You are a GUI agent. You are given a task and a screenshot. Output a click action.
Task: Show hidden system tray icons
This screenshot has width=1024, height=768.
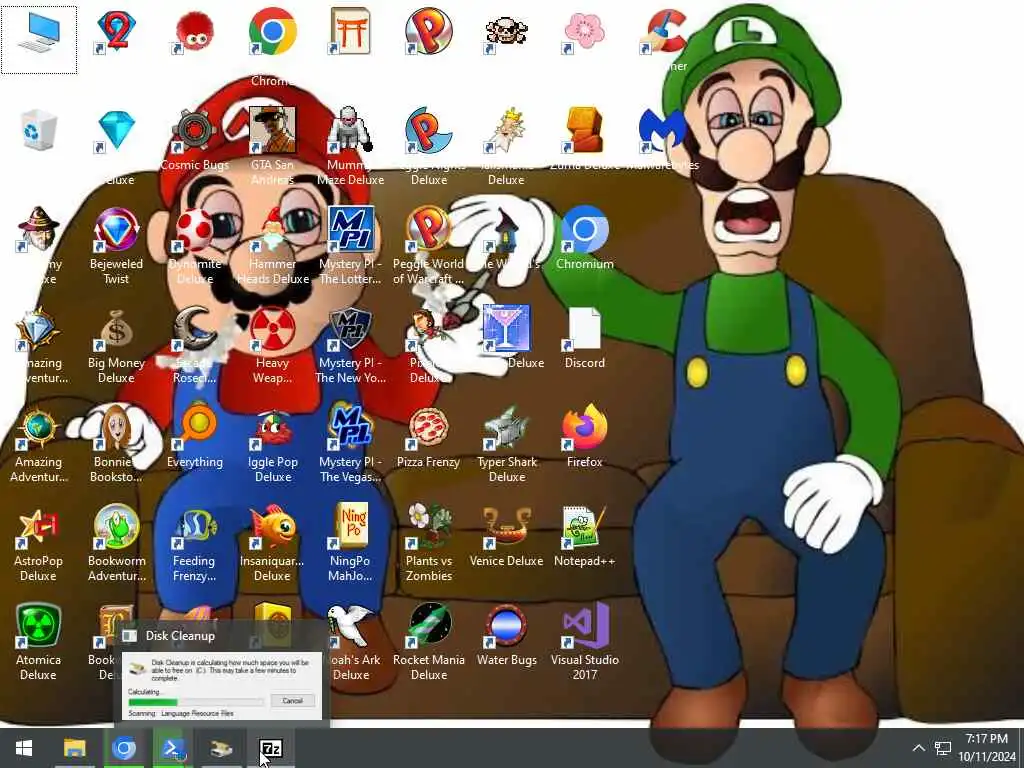point(918,748)
